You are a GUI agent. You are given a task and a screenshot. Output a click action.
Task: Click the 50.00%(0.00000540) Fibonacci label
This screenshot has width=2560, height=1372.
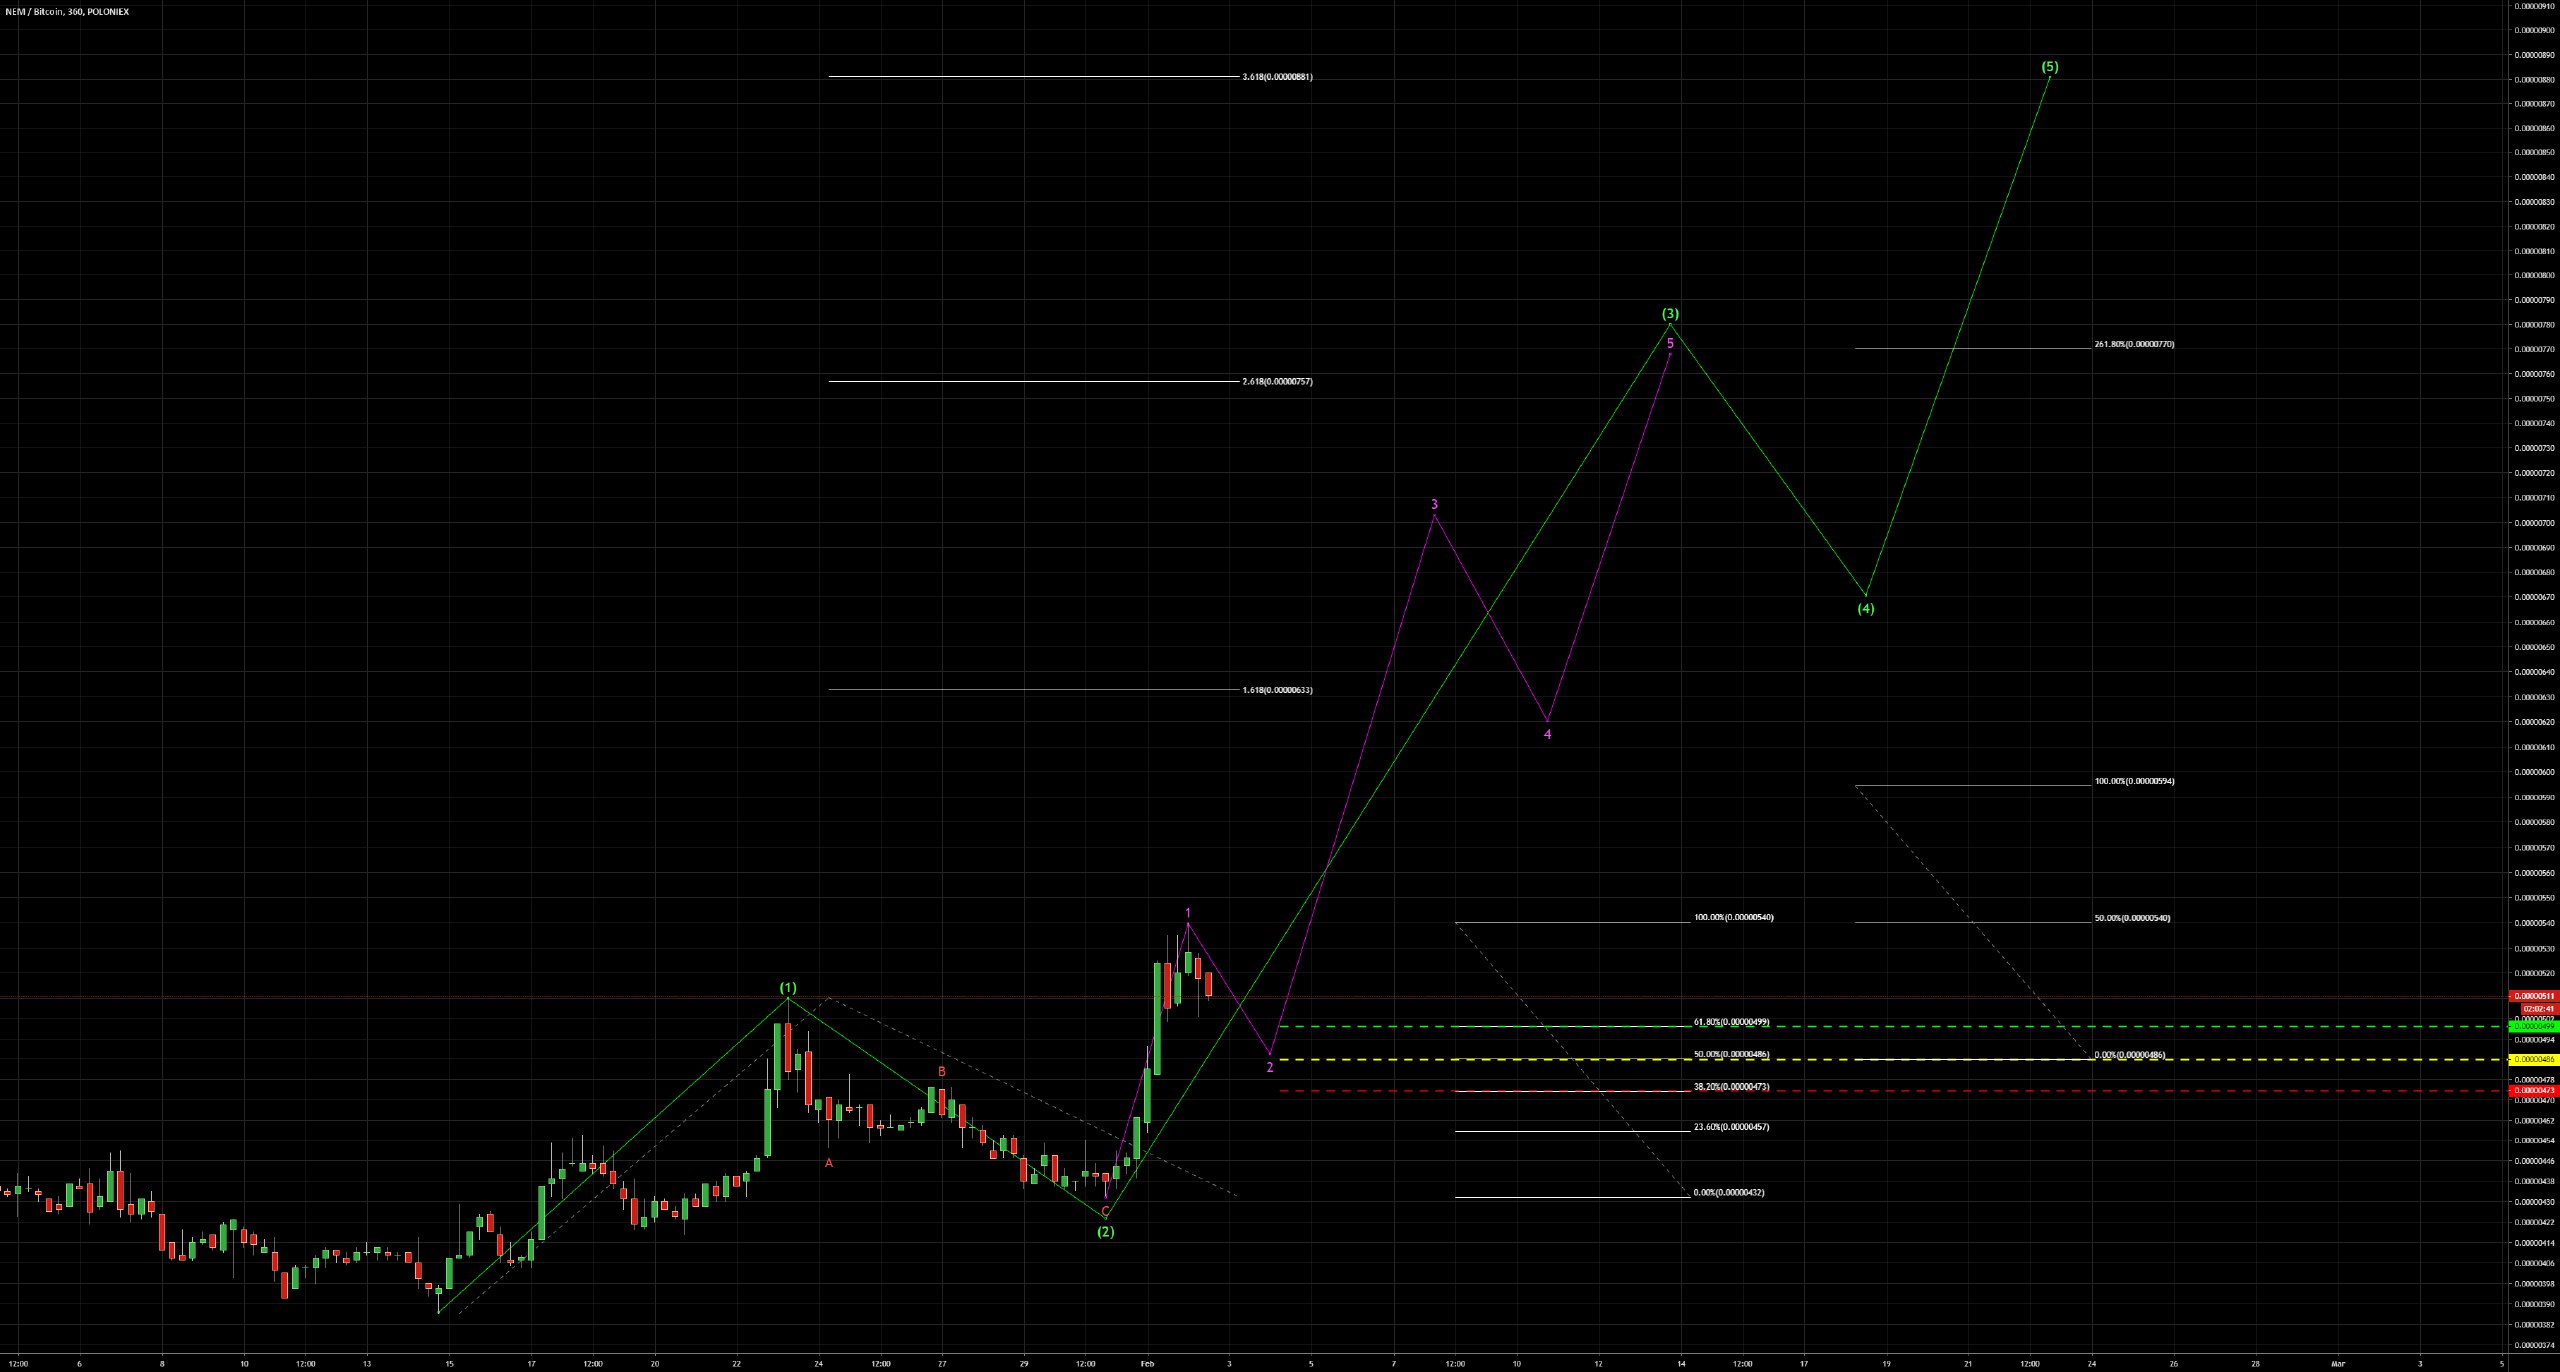[x=2132, y=918]
